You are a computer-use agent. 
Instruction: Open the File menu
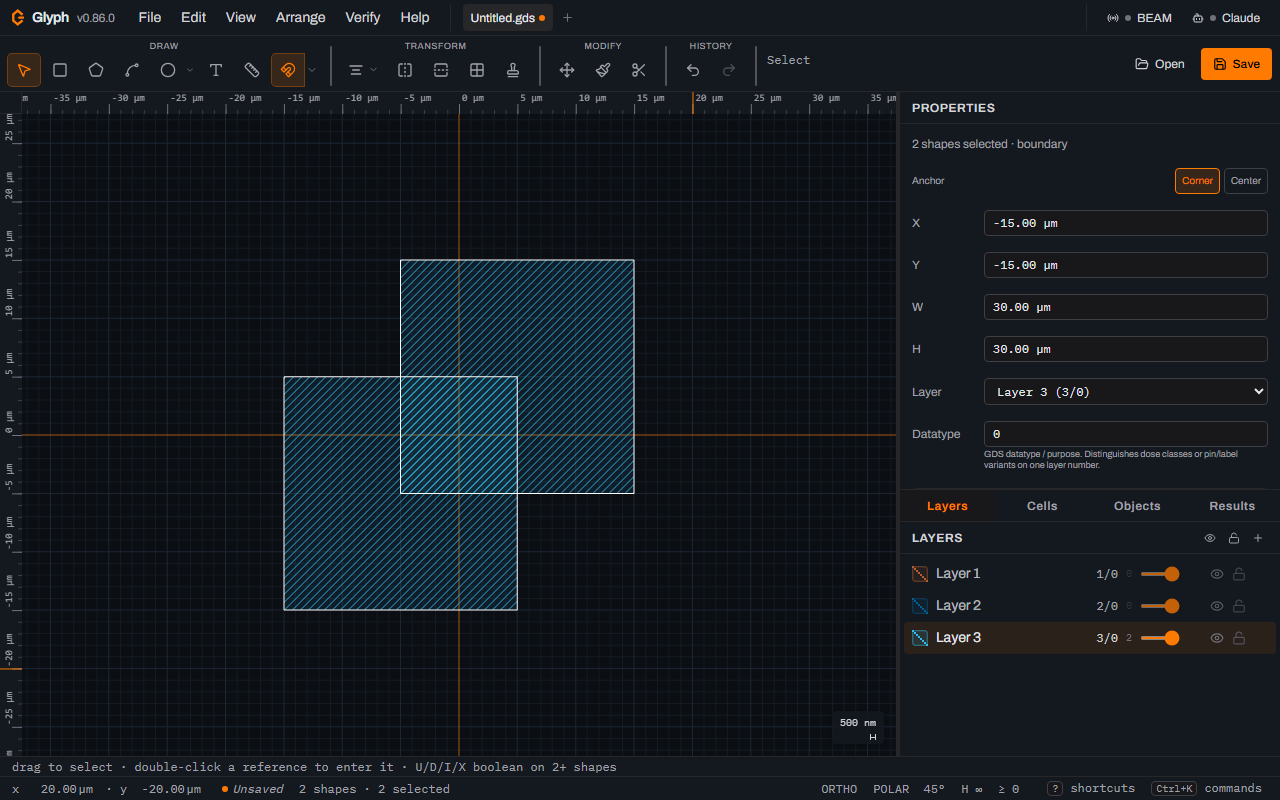[x=150, y=18]
